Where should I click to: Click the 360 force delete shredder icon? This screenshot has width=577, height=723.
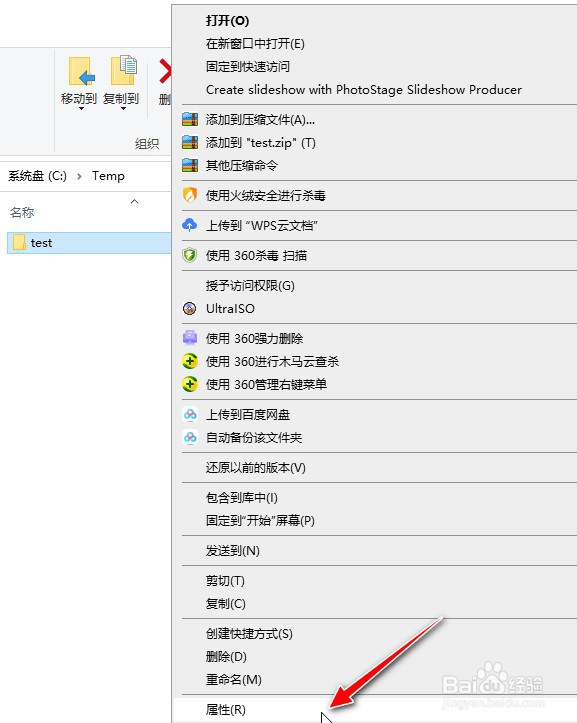coord(190,338)
